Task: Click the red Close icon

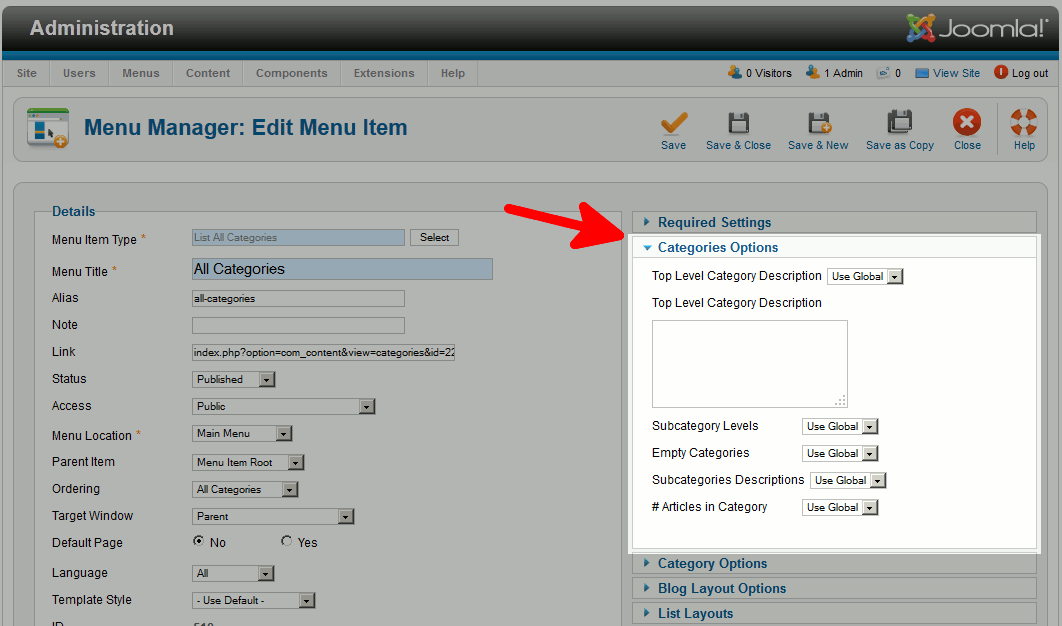Action: pos(967,123)
